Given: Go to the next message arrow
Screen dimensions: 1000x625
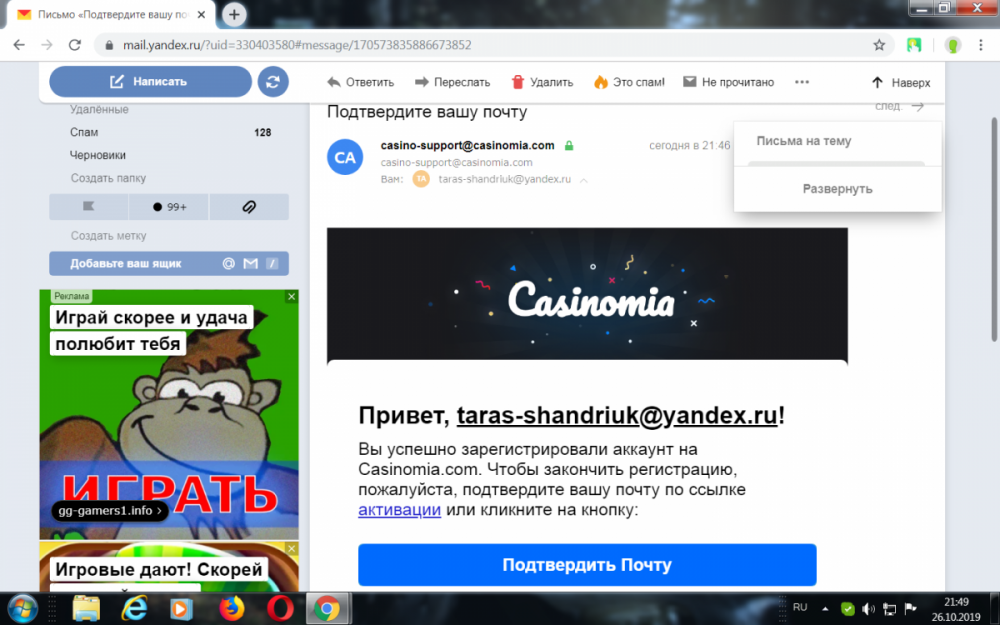Looking at the screenshot, I should [x=917, y=106].
